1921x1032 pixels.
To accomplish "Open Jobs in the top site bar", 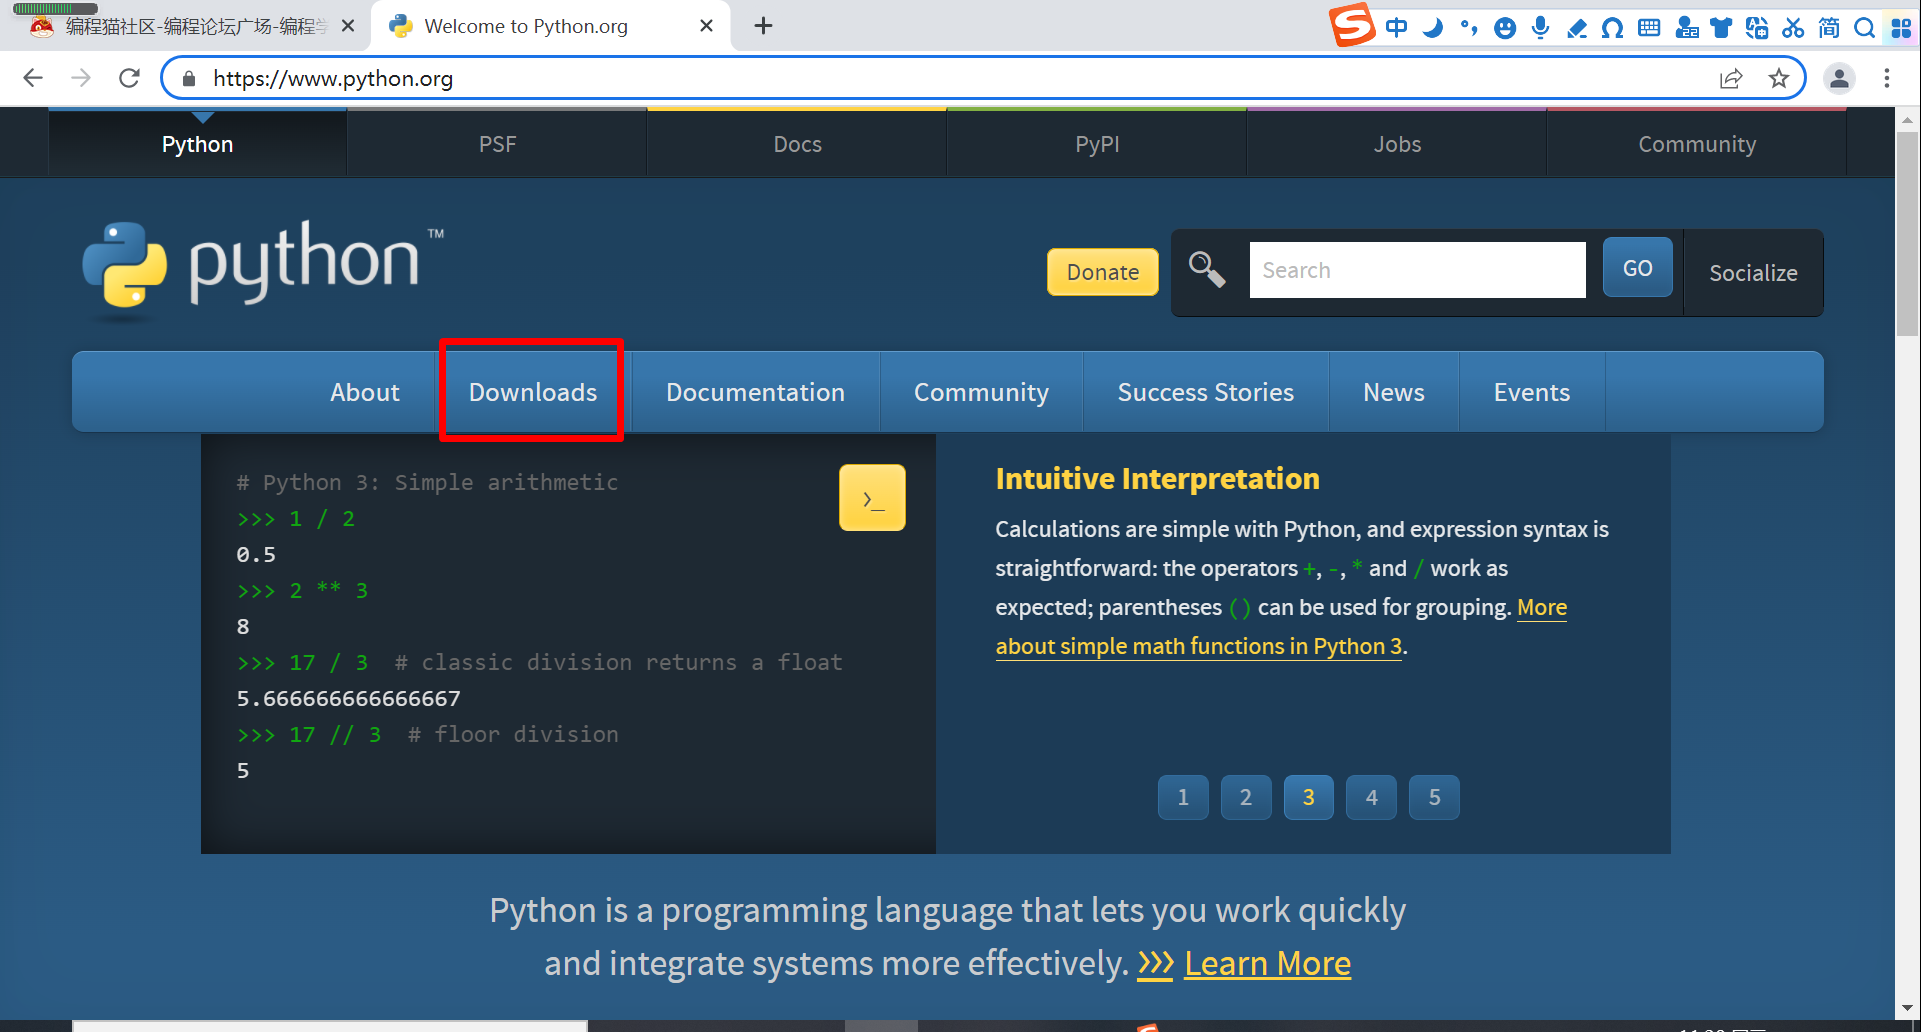I will point(1397,144).
